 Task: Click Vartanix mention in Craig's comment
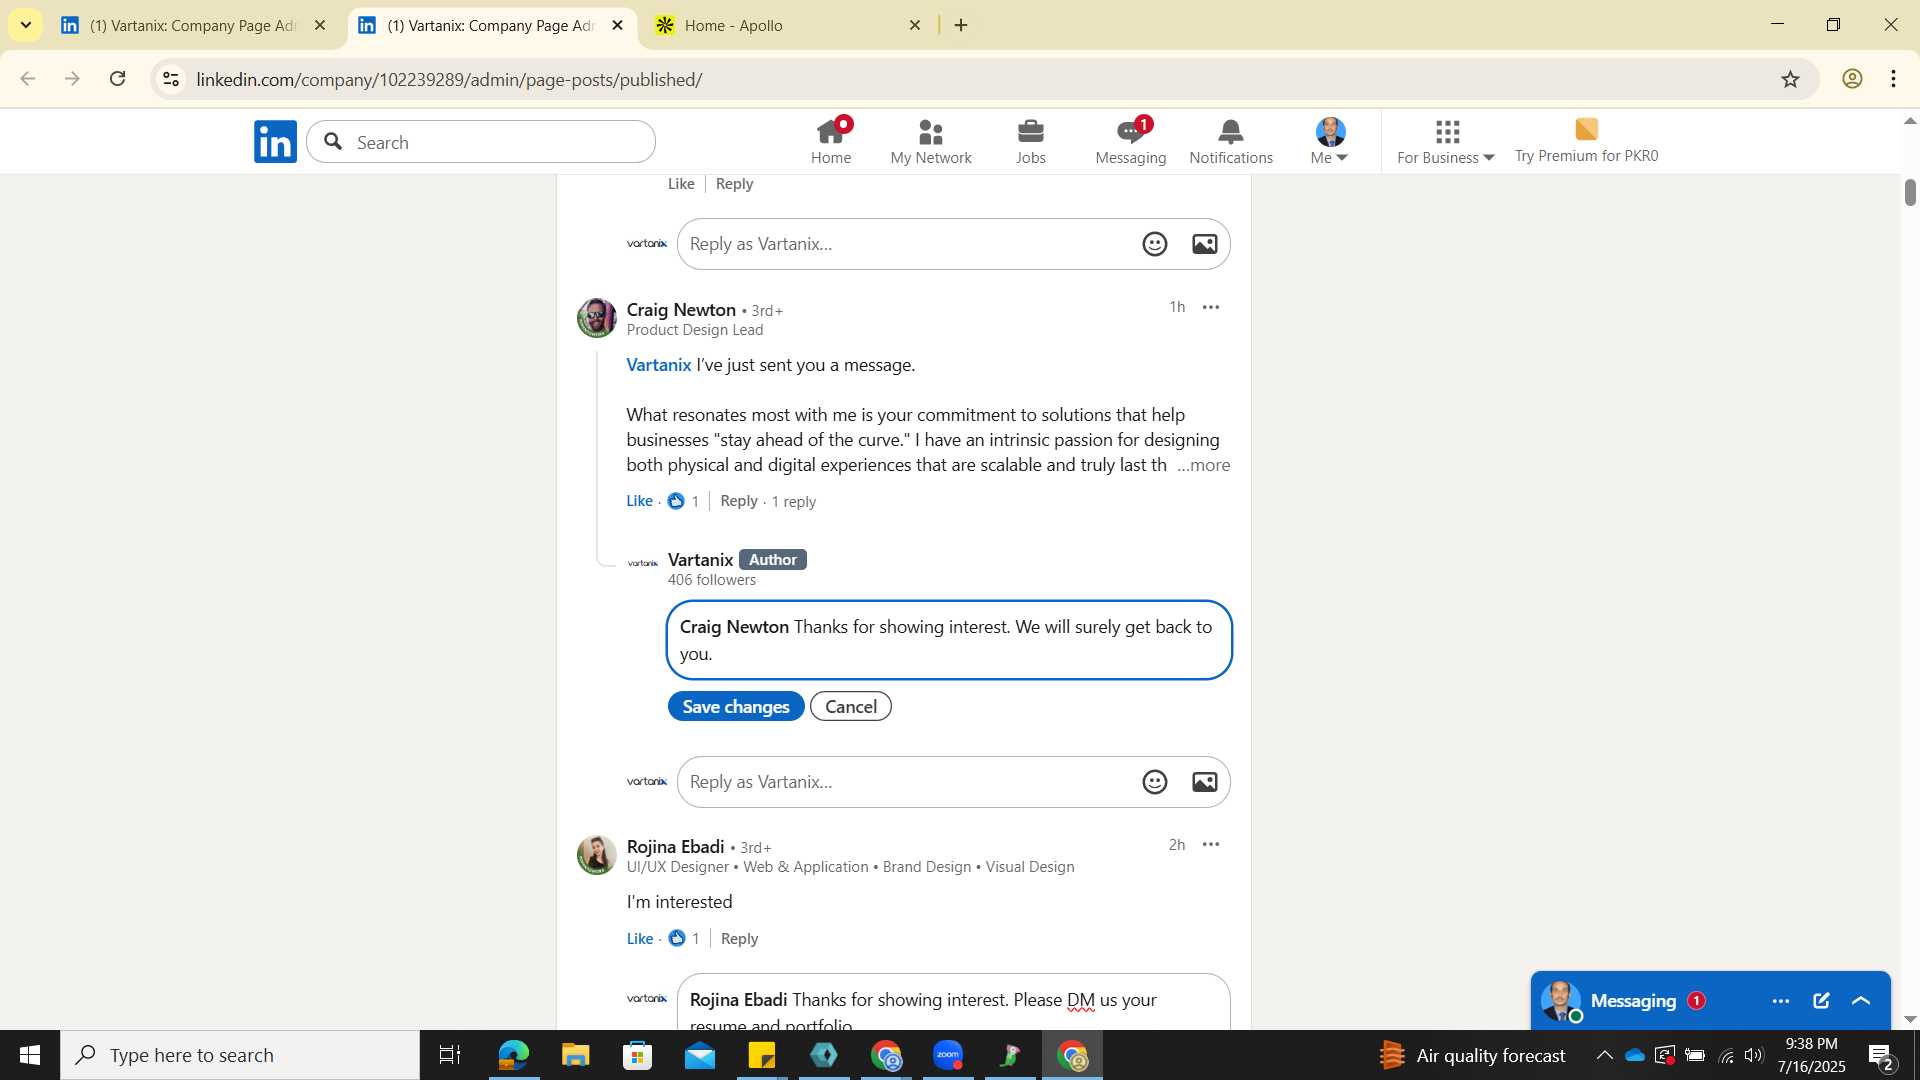pos(659,365)
